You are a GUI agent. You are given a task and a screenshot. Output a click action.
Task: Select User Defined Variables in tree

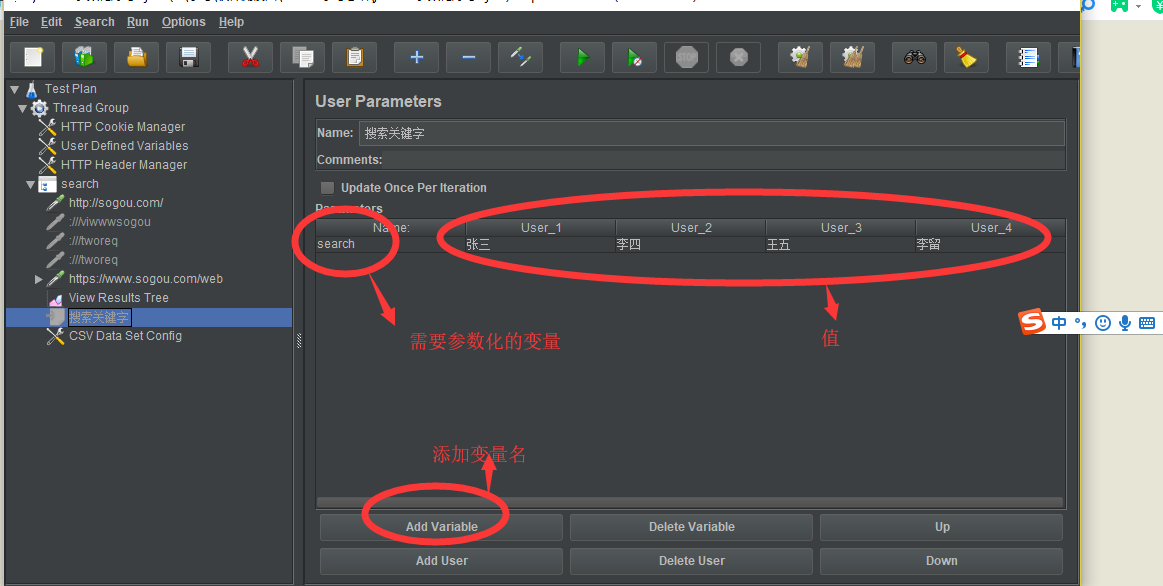[124, 146]
